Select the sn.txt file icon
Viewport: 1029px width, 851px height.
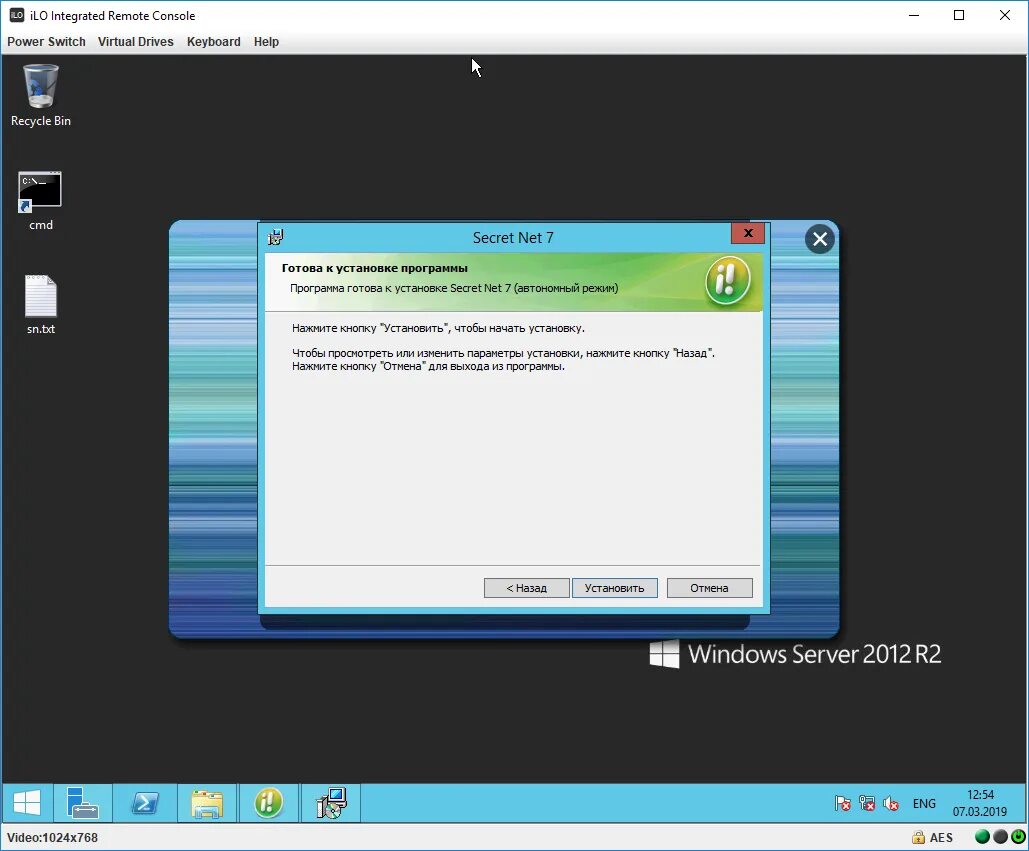[x=41, y=305]
